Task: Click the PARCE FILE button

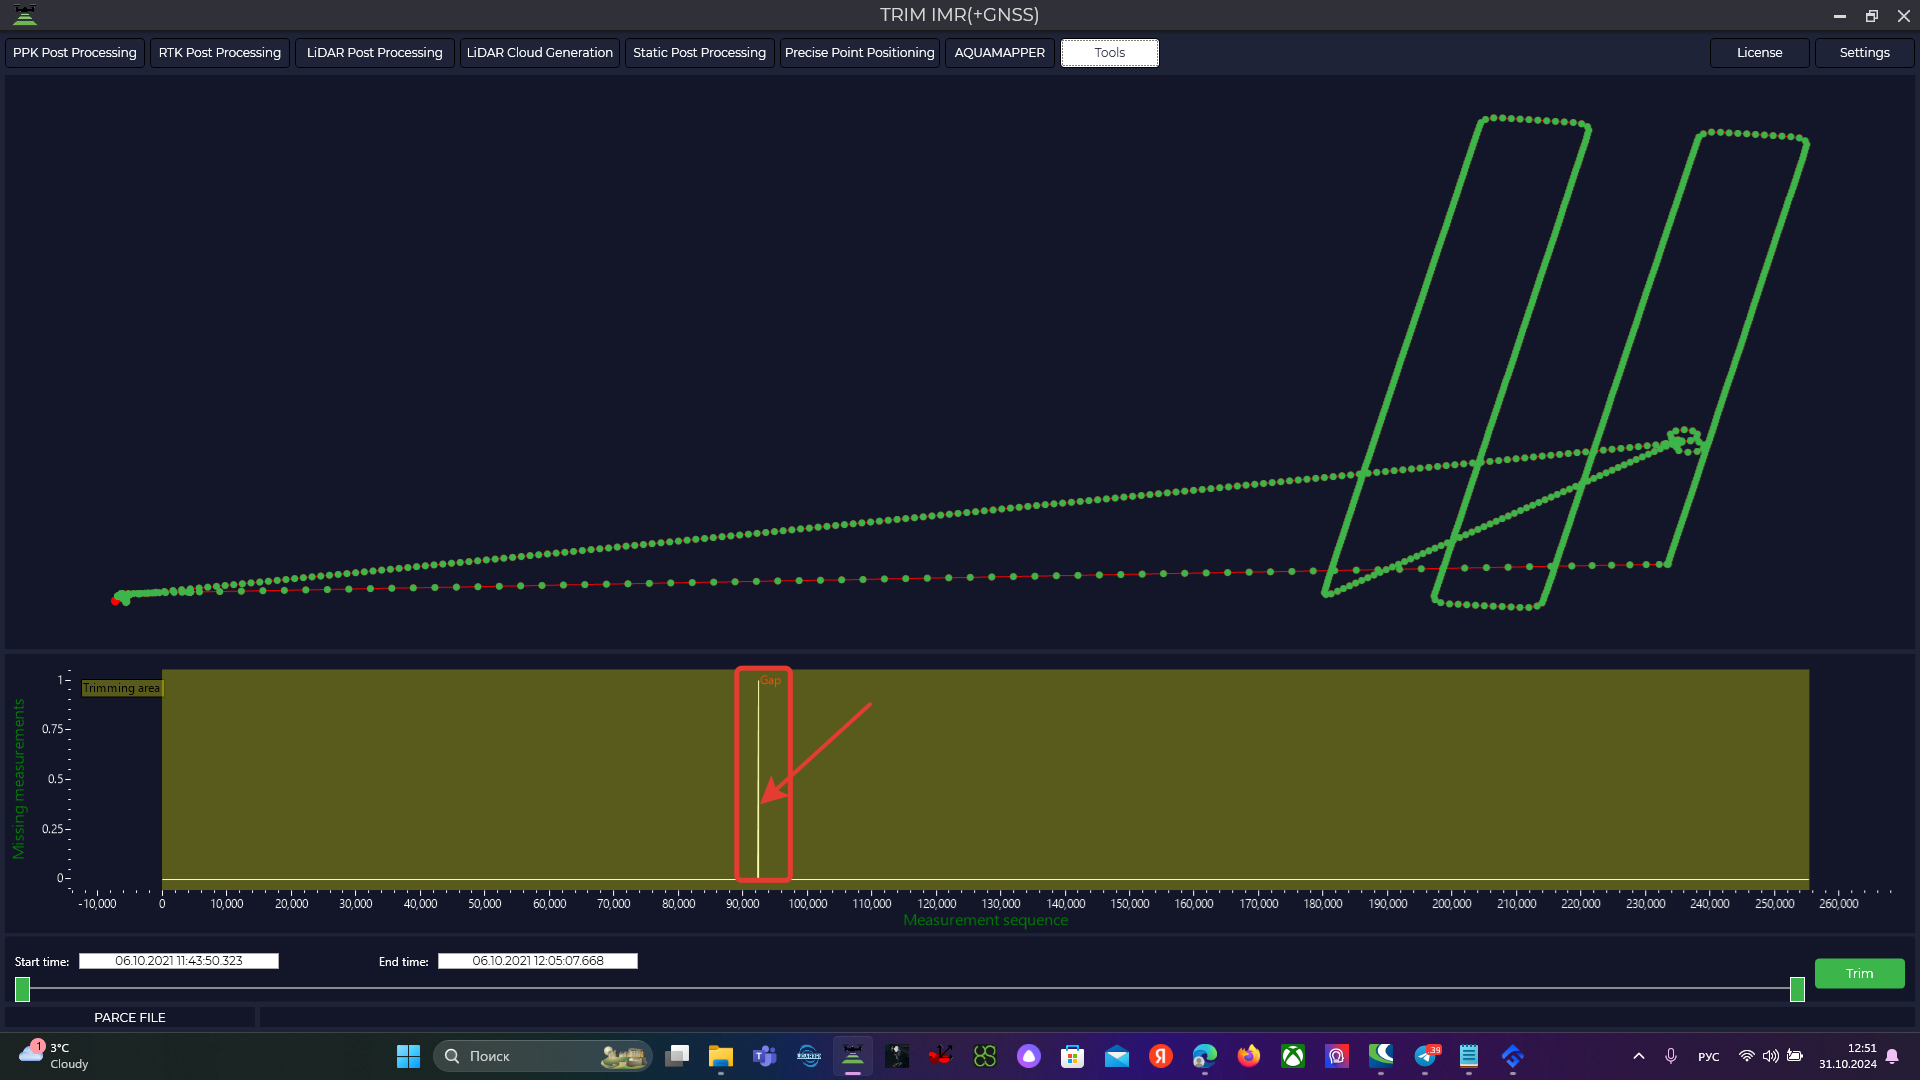Action: [x=130, y=1018]
